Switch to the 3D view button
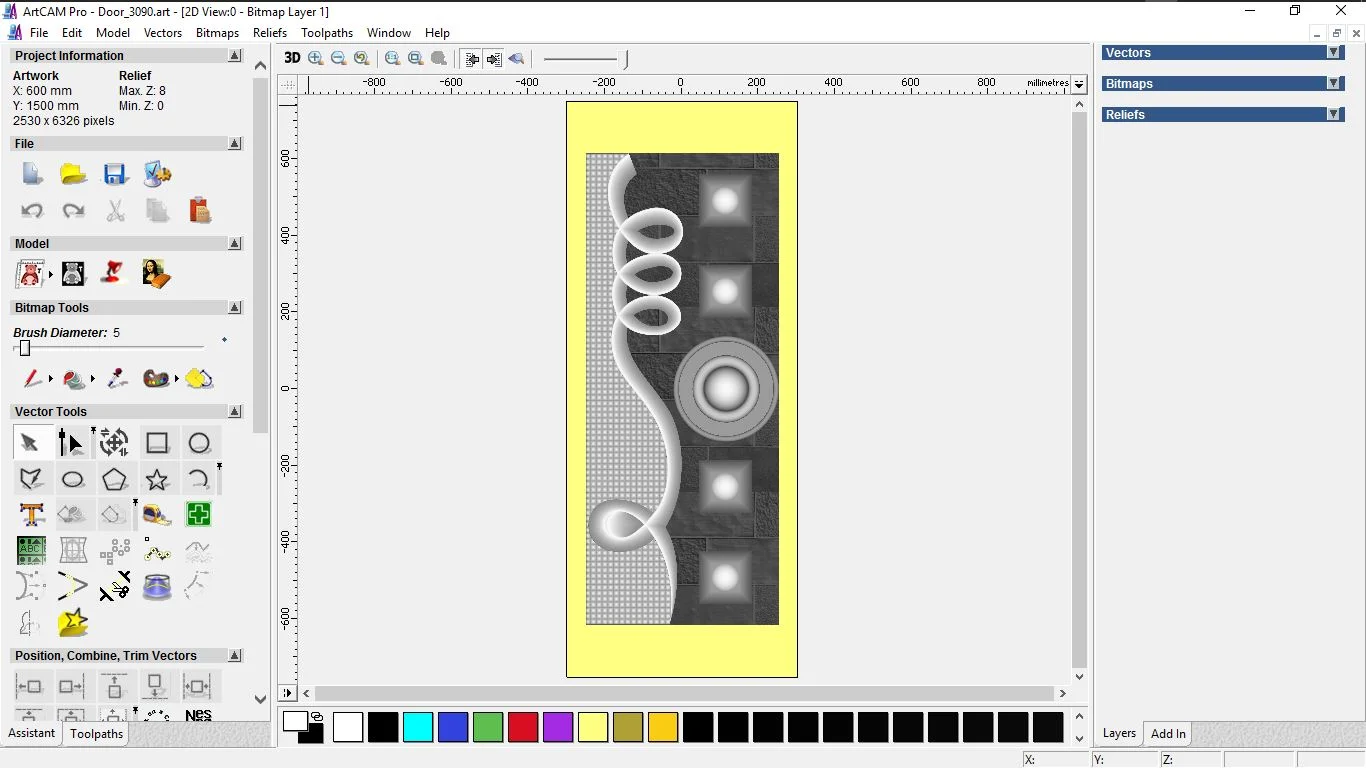The width and height of the screenshot is (1366, 768). (291, 59)
